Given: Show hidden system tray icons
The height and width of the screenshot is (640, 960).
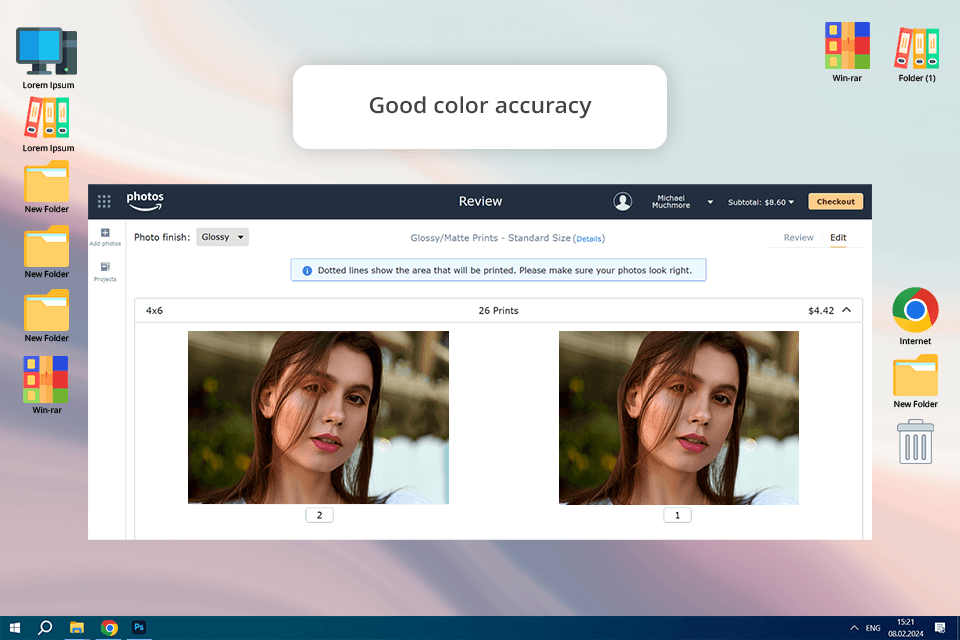Looking at the screenshot, I should click(854, 628).
